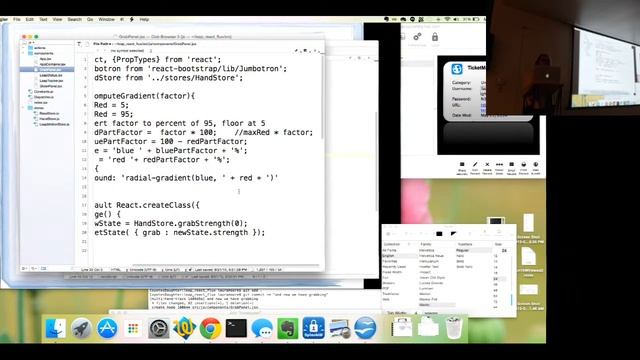640x360 pixels.
Task: Choose Bold Italic in the Typeface list
Action: click(x=464, y=267)
